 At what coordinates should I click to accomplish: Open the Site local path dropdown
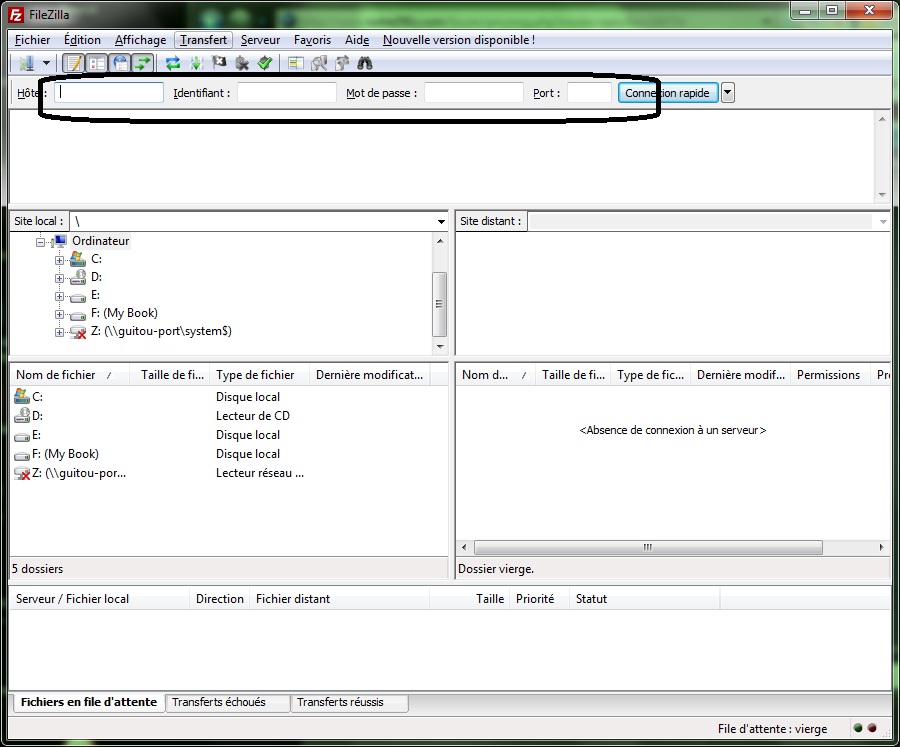click(441, 221)
